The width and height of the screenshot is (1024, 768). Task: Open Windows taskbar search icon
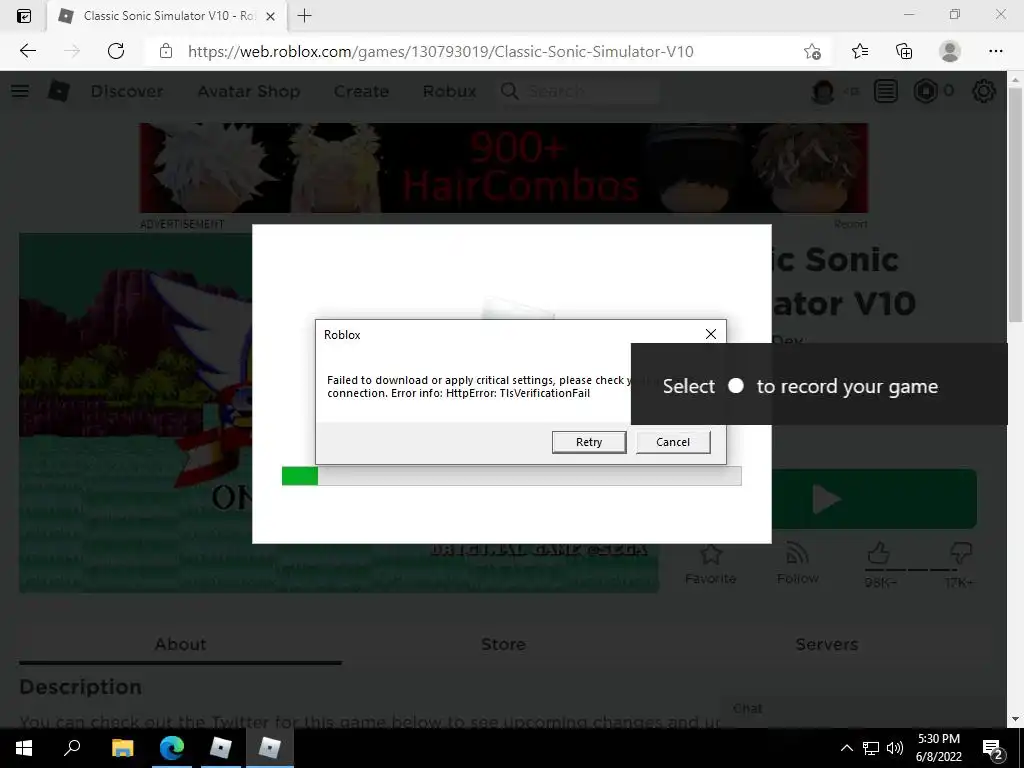pos(72,748)
